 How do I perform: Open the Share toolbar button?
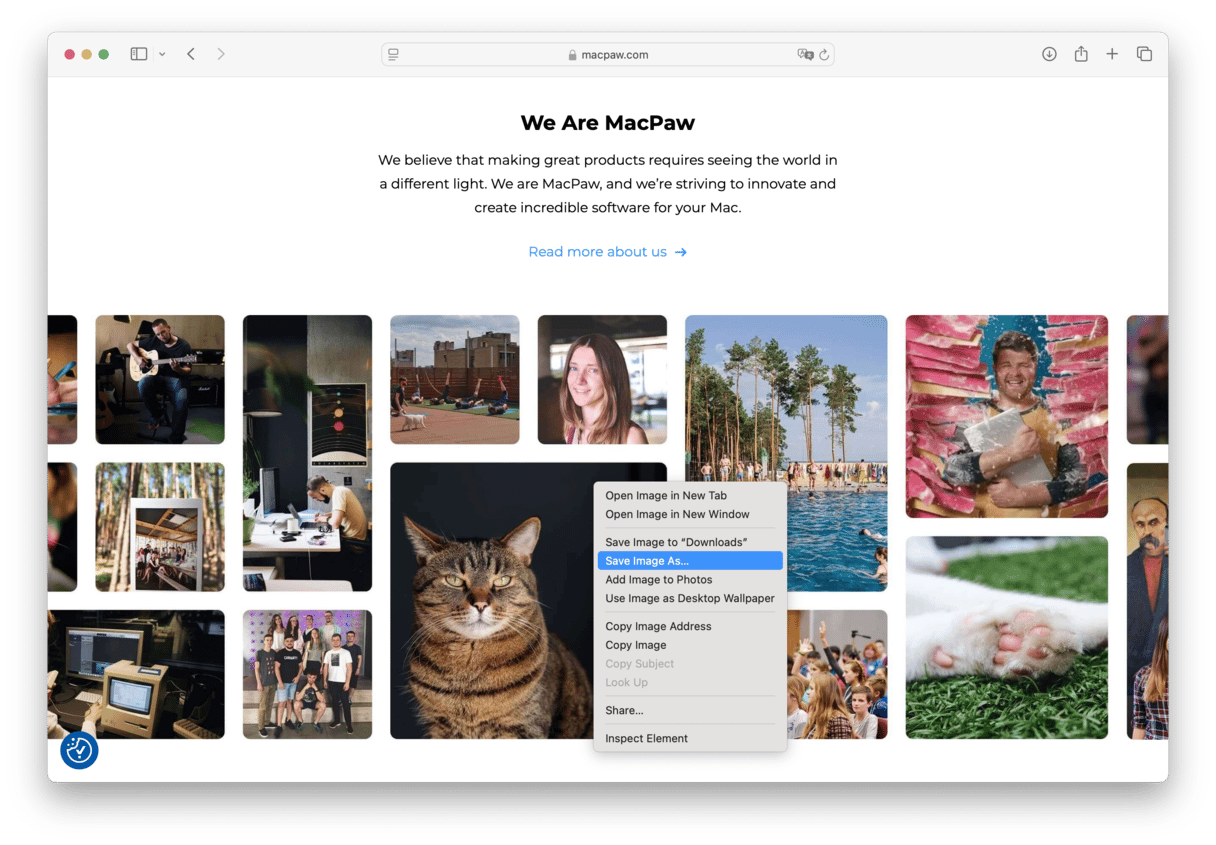point(1081,54)
